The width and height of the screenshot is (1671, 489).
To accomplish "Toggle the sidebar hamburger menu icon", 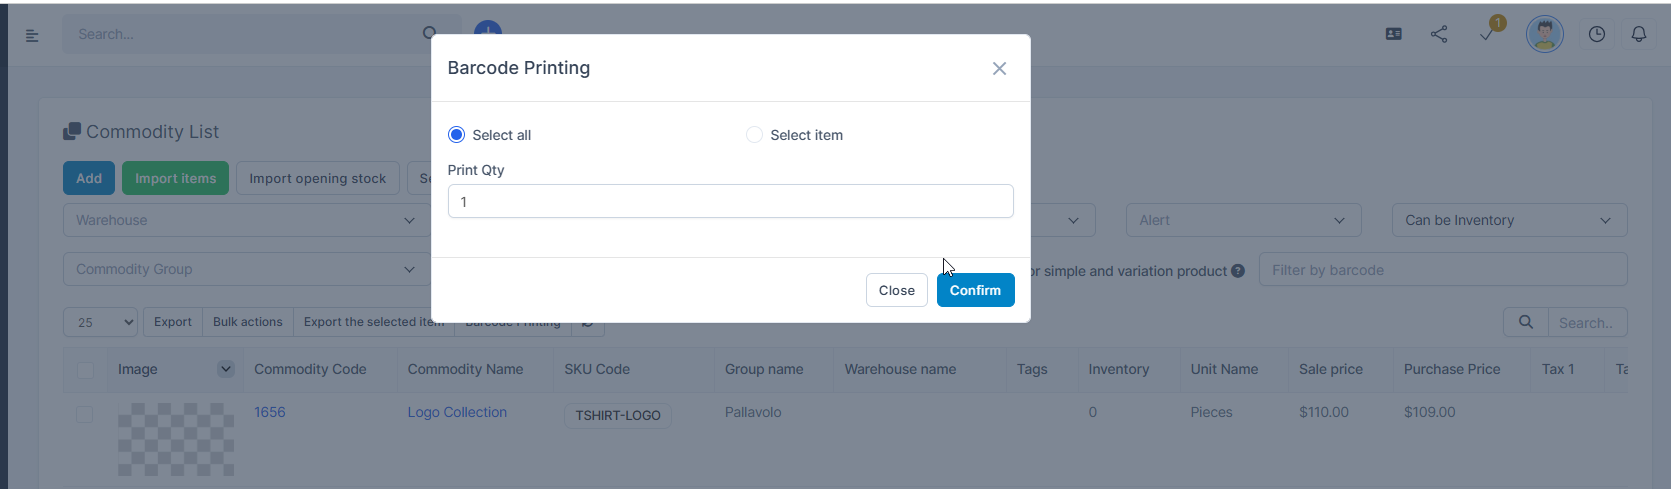I will [x=32, y=35].
